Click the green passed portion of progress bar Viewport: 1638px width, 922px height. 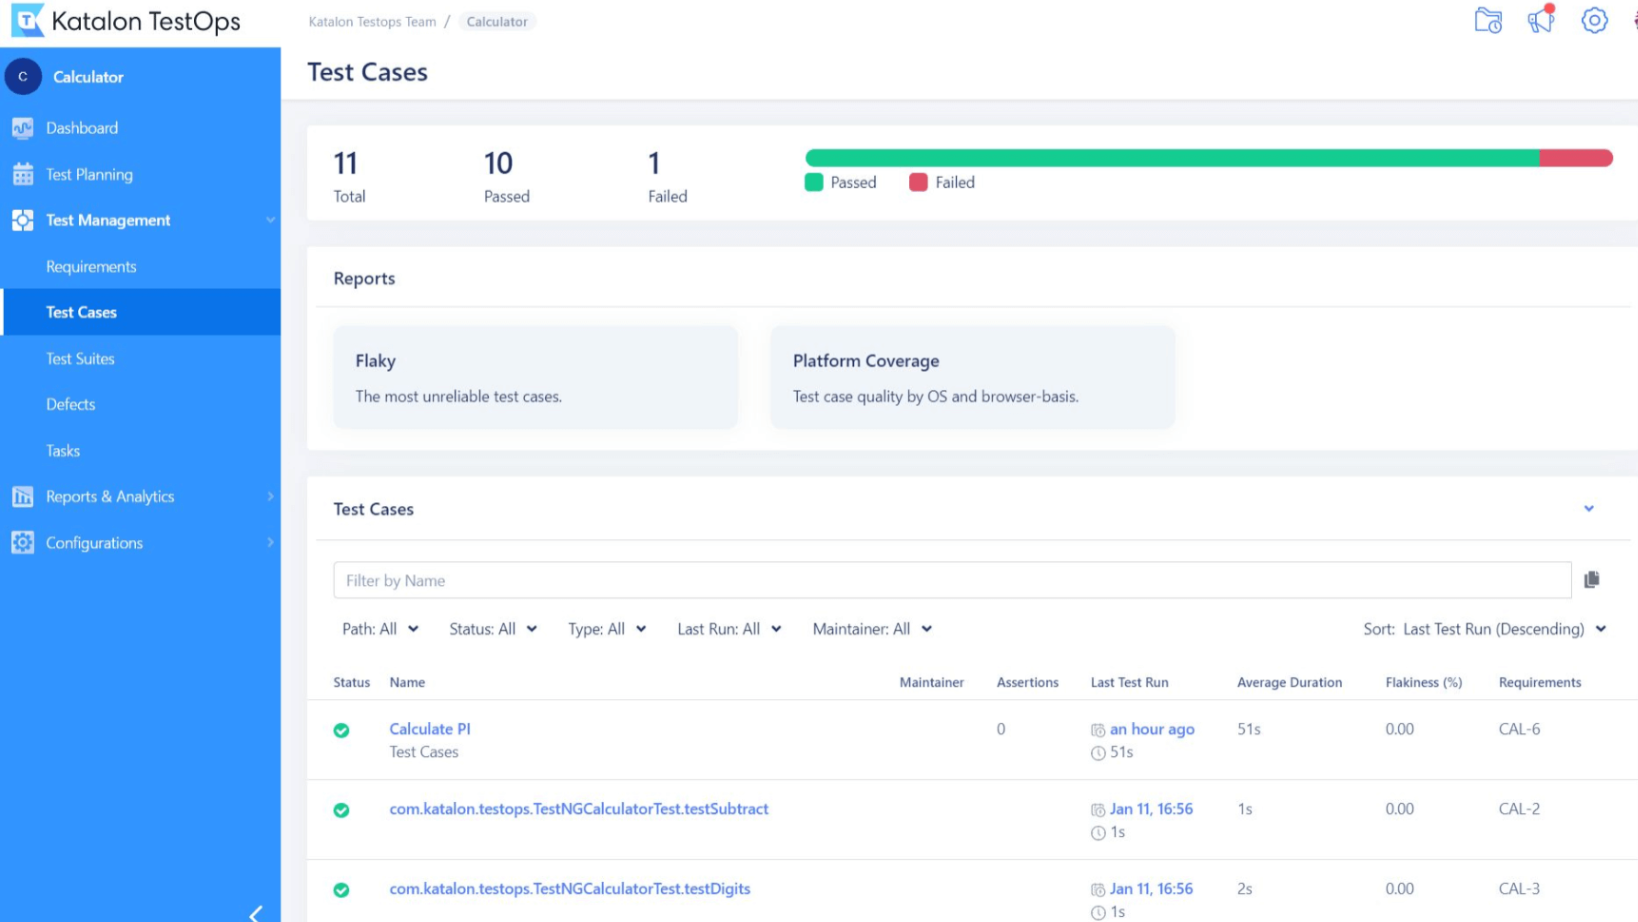point(1172,158)
